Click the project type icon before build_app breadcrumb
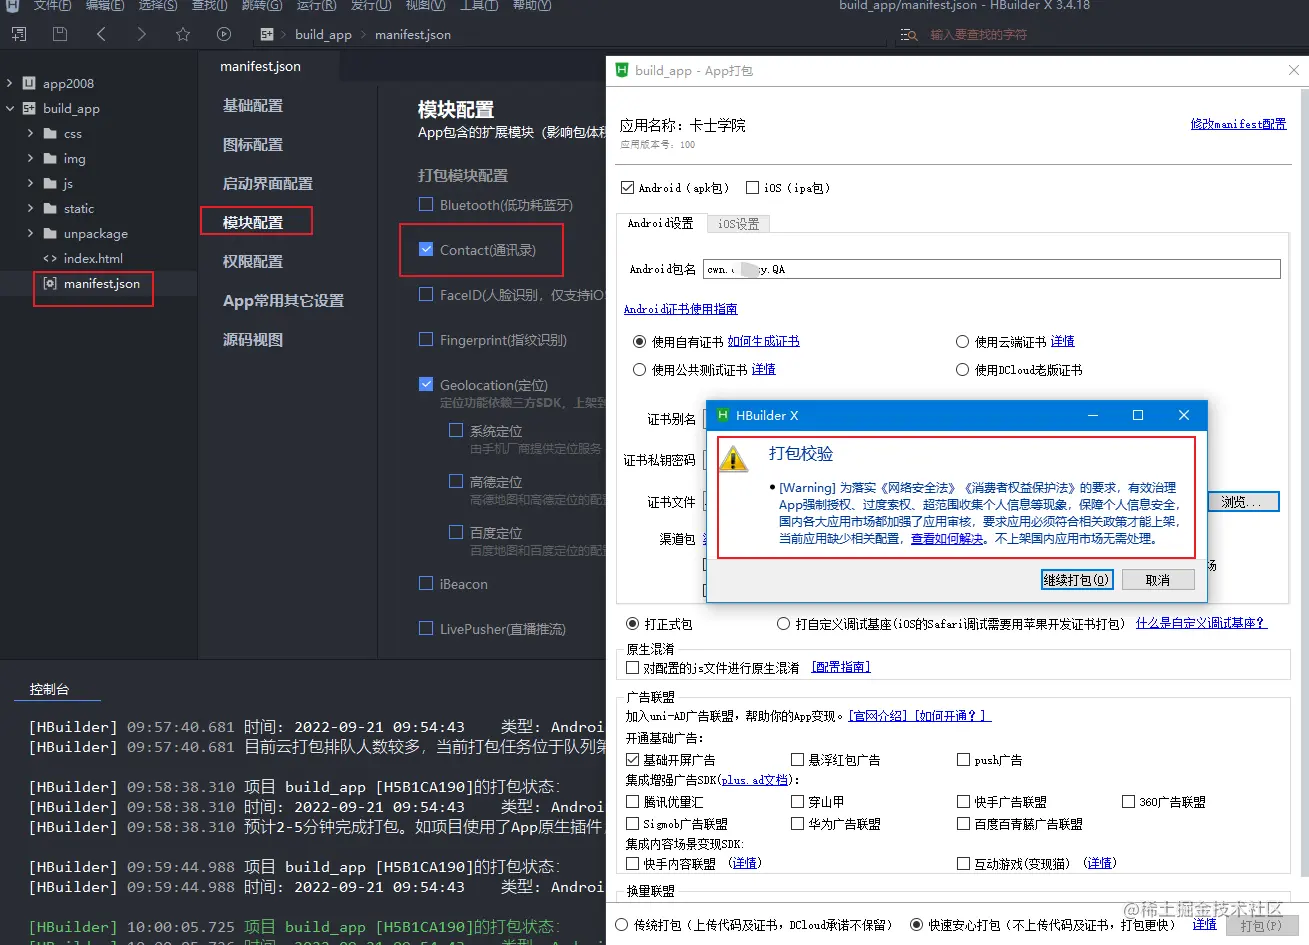The height and width of the screenshot is (945, 1309). coord(267,34)
